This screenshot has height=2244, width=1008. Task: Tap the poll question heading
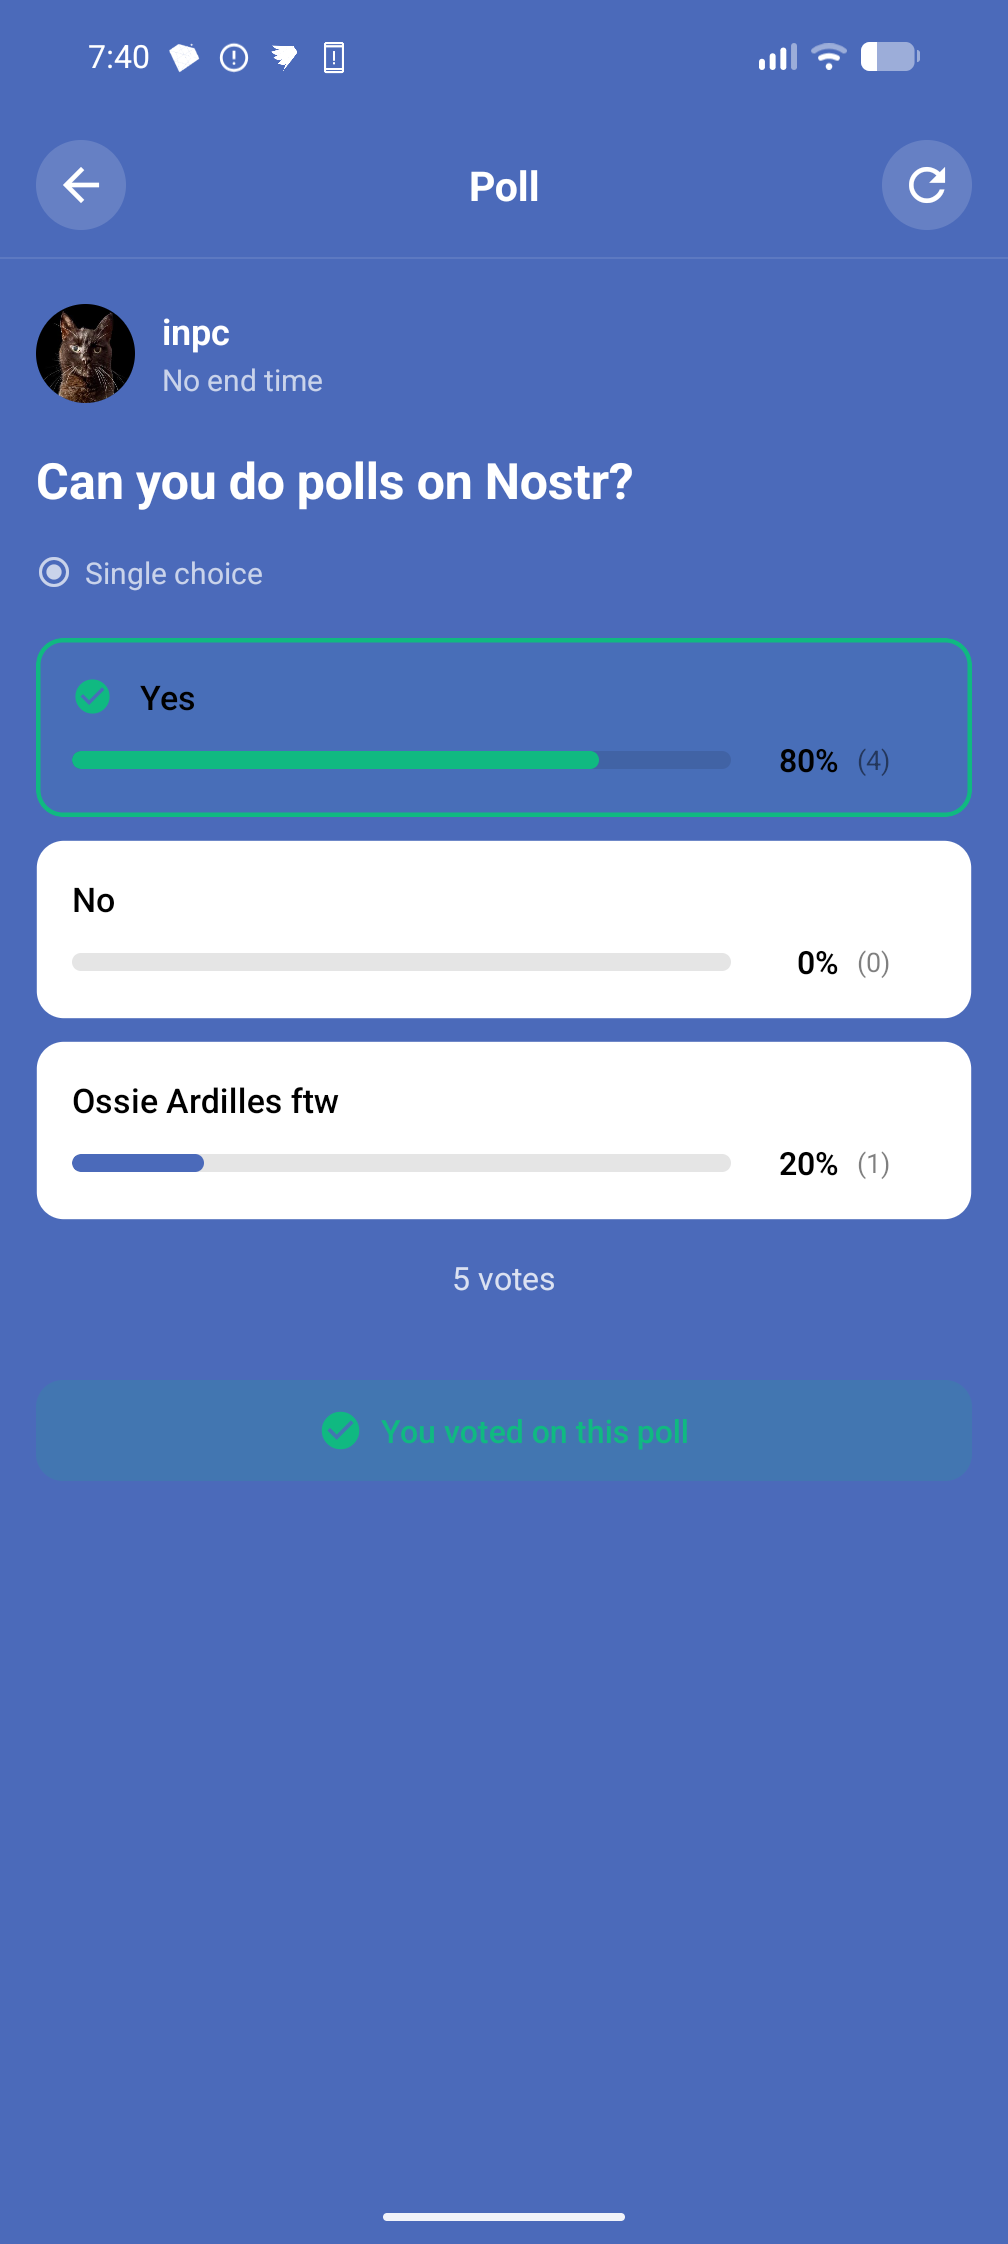click(335, 483)
